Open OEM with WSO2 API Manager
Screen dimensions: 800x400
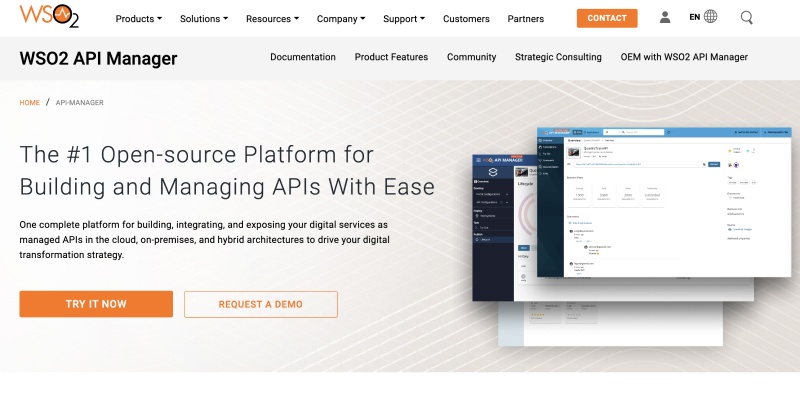684,57
